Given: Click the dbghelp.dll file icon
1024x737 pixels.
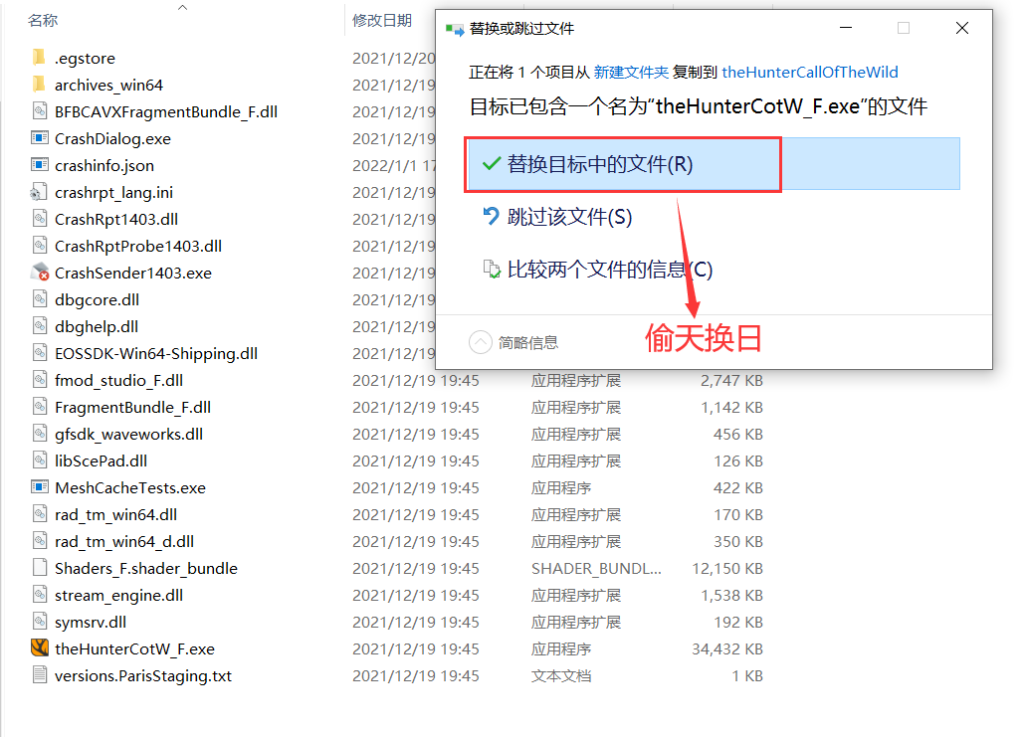Looking at the screenshot, I should point(39,326).
